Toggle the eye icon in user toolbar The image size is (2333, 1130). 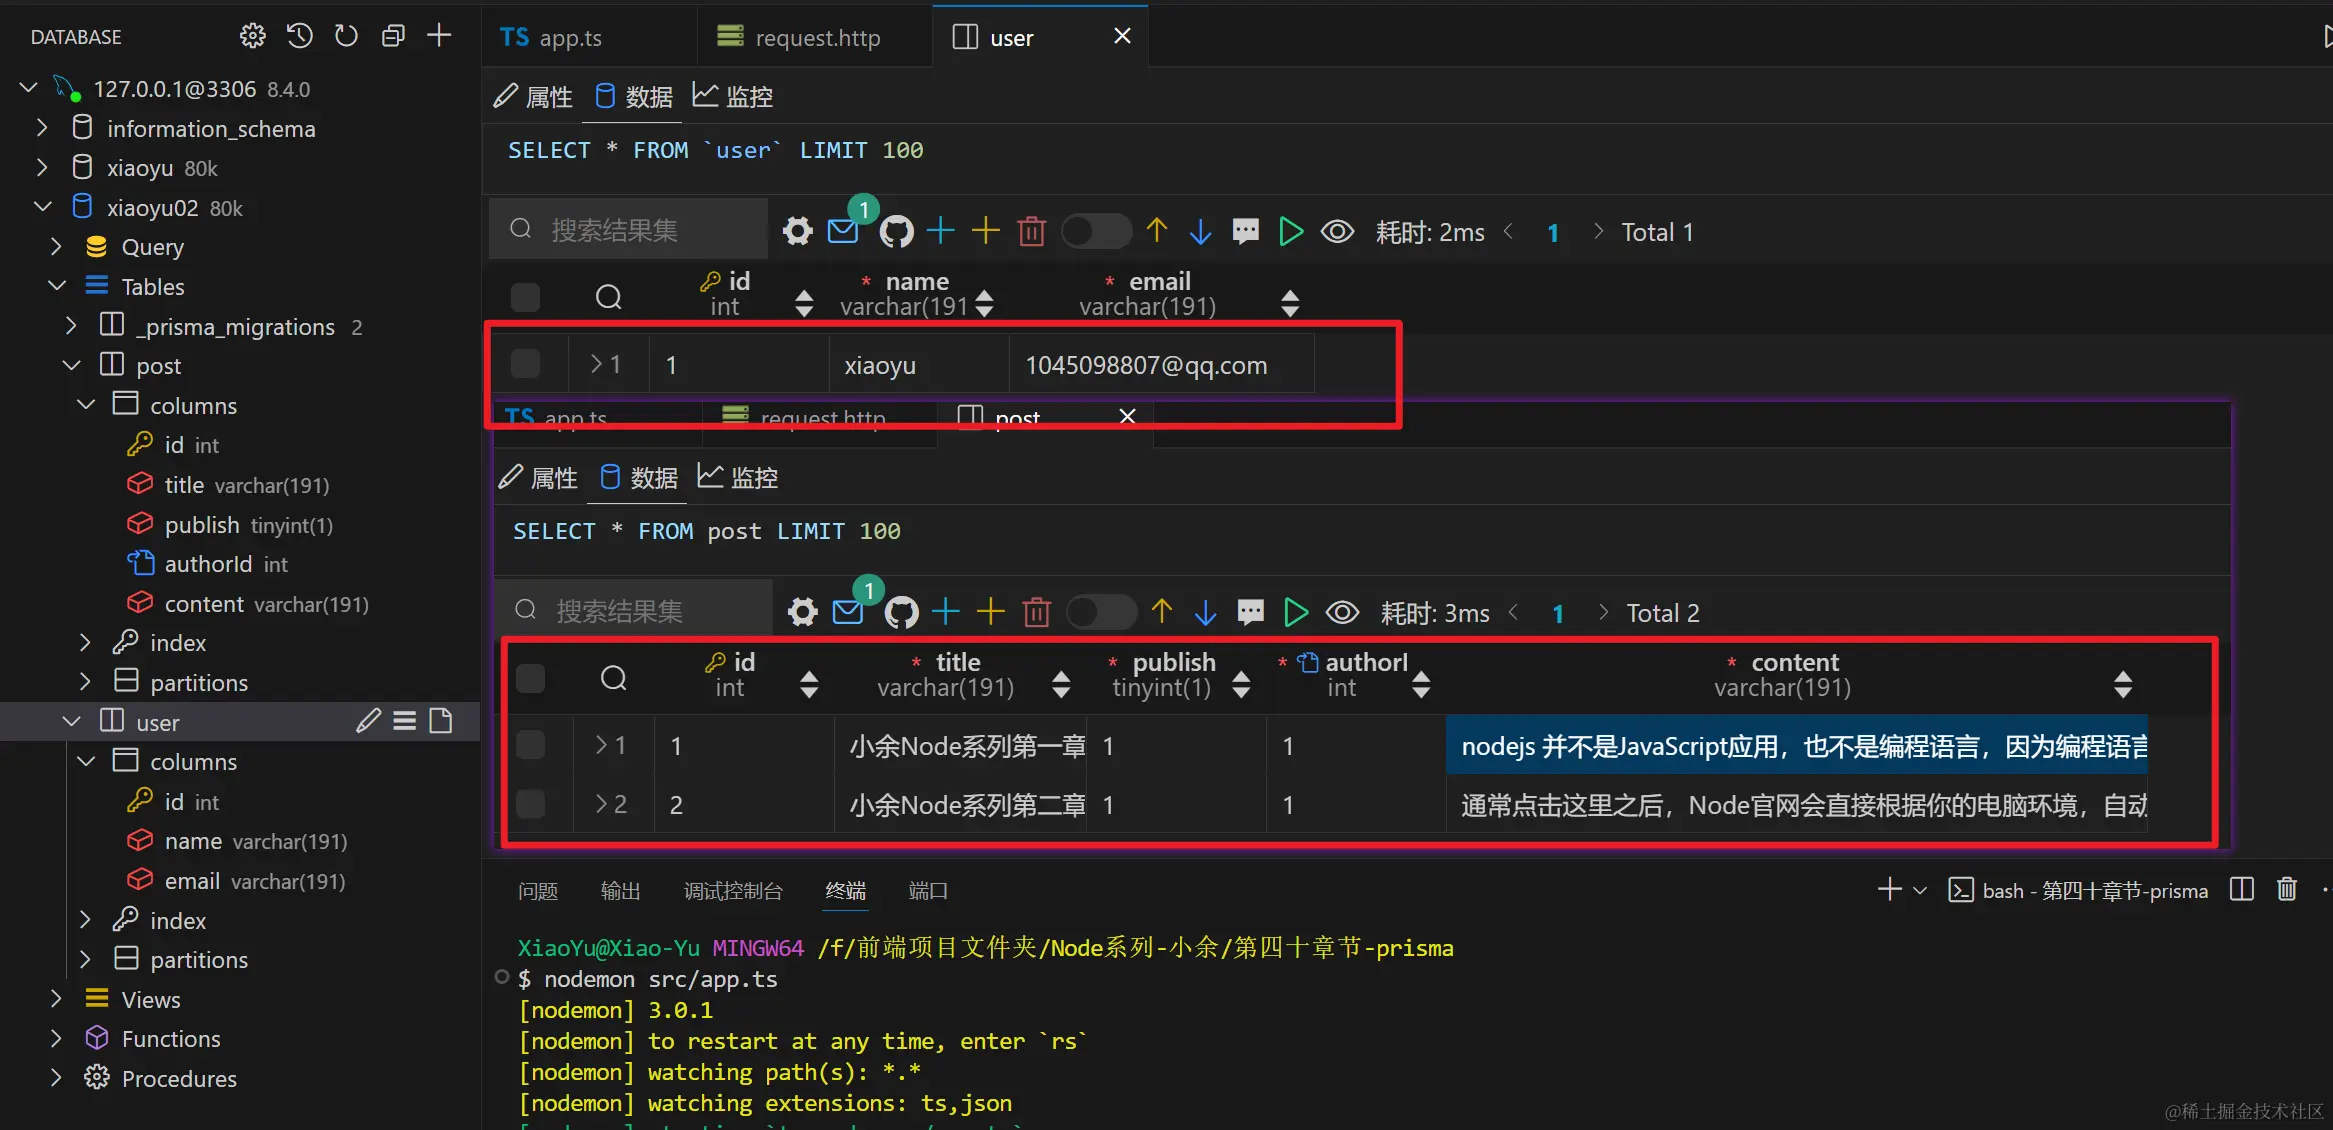(x=1337, y=232)
